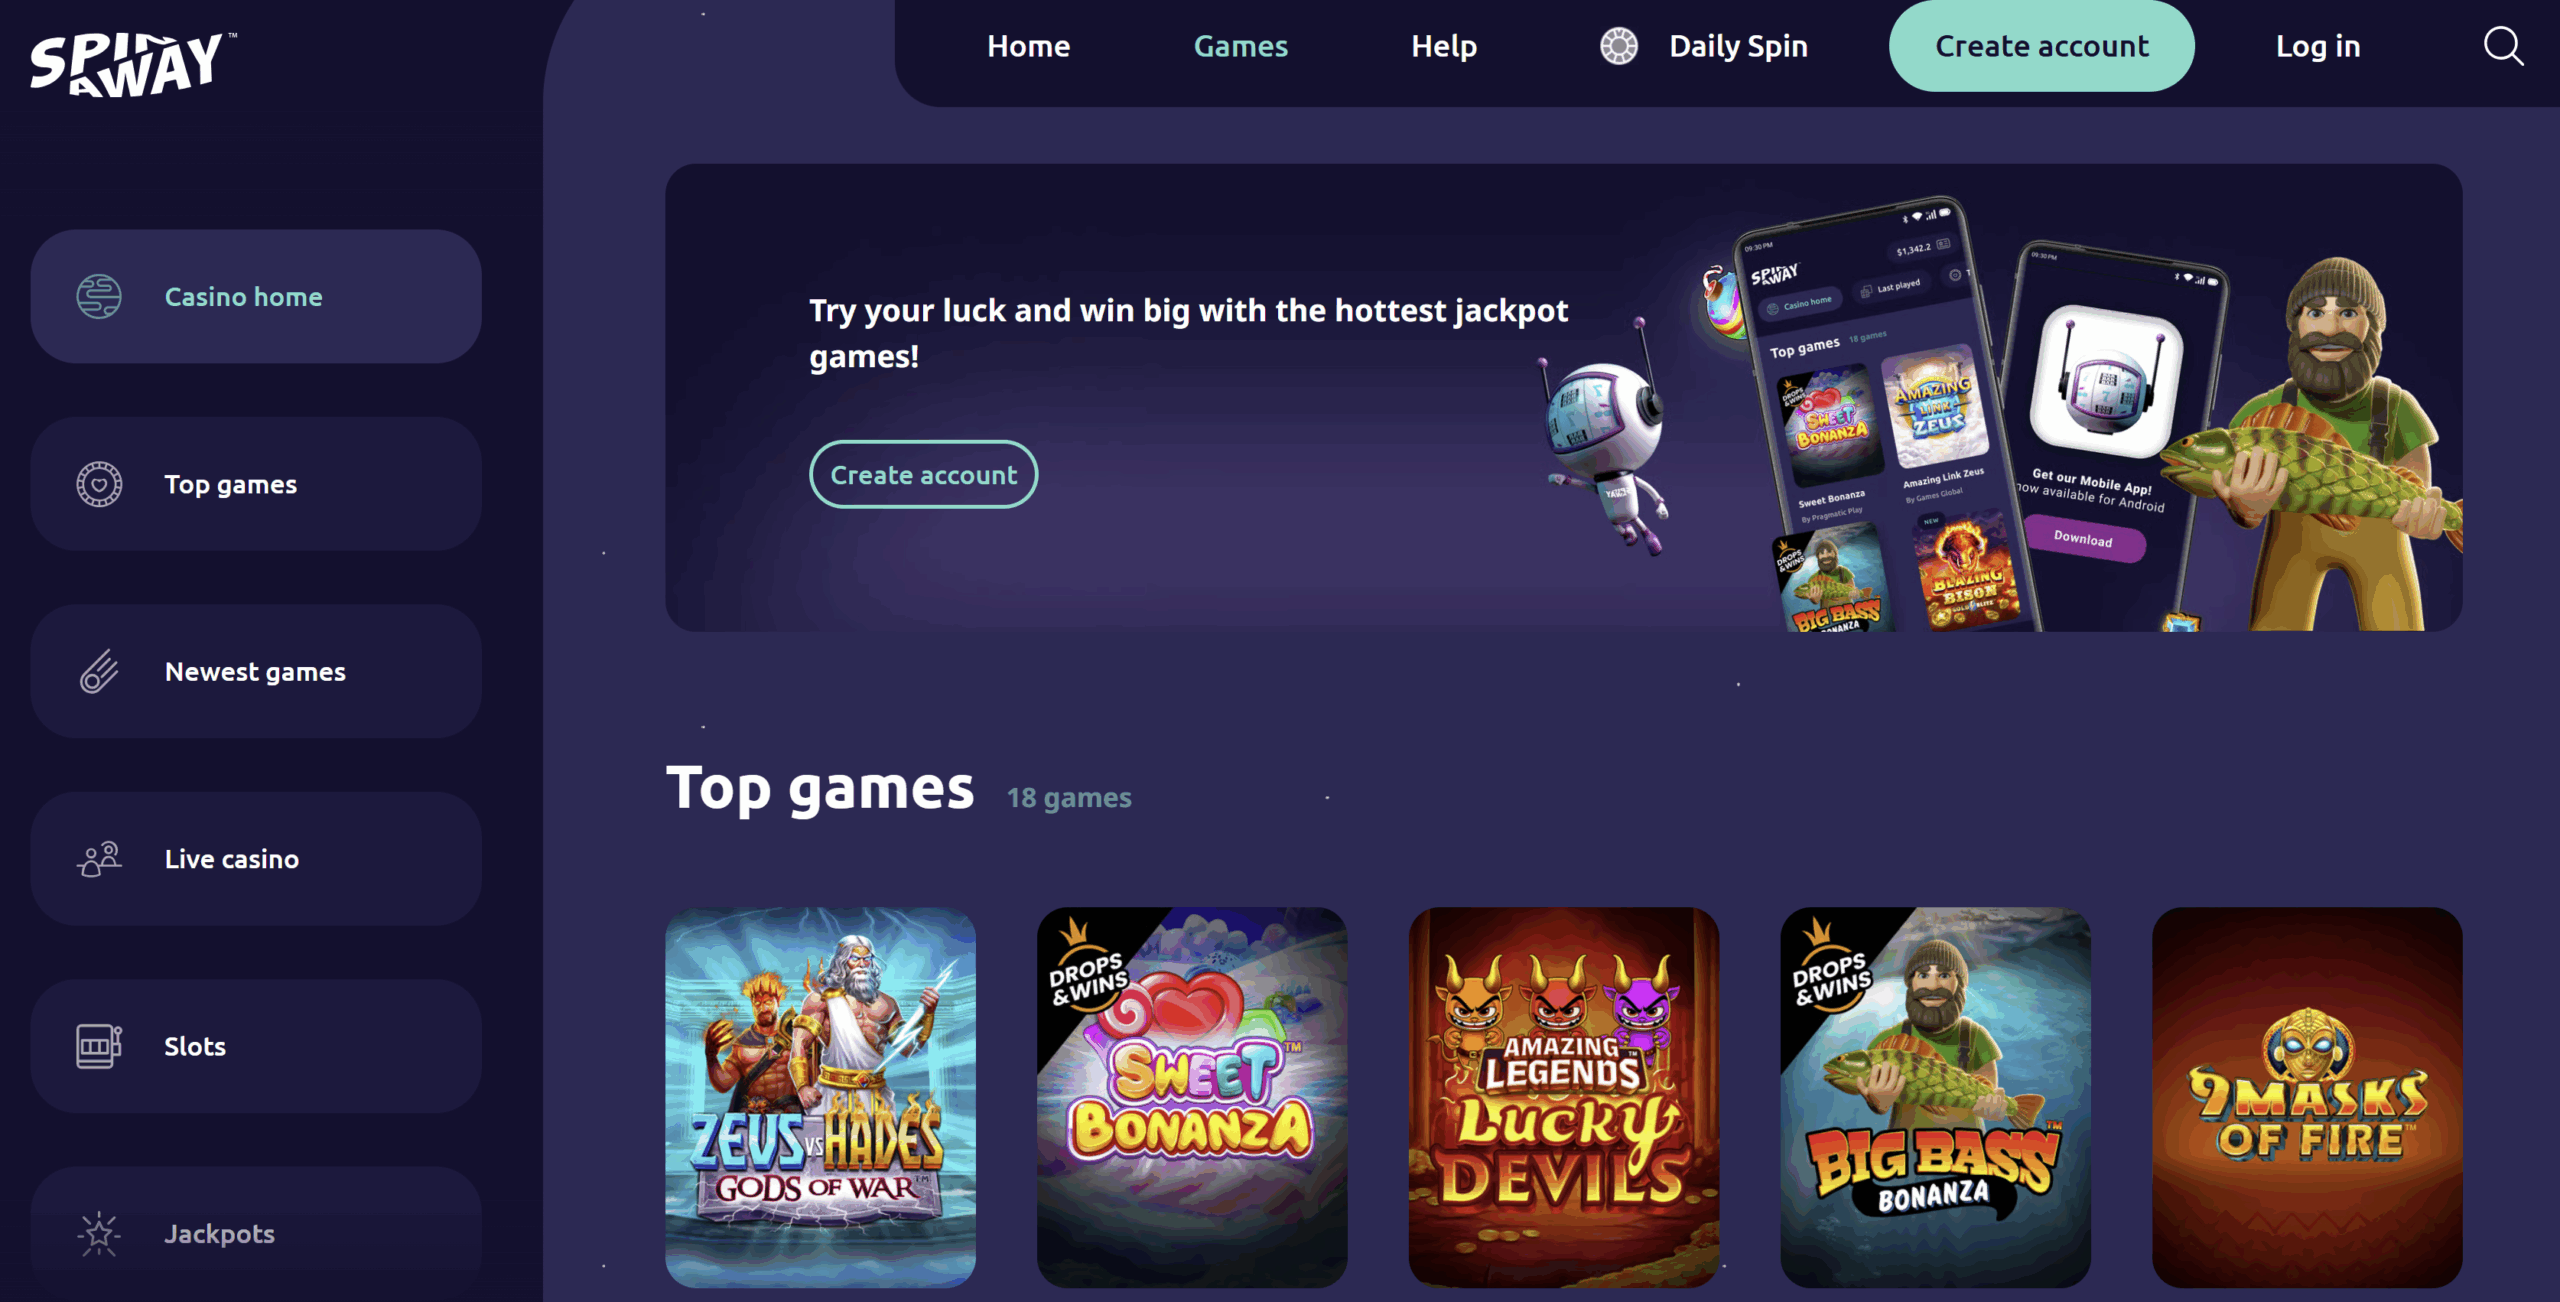The width and height of the screenshot is (2560, 1302).
Task: Open the 9 Masks of Fire tile
Action: (x=2307, y=1097)
